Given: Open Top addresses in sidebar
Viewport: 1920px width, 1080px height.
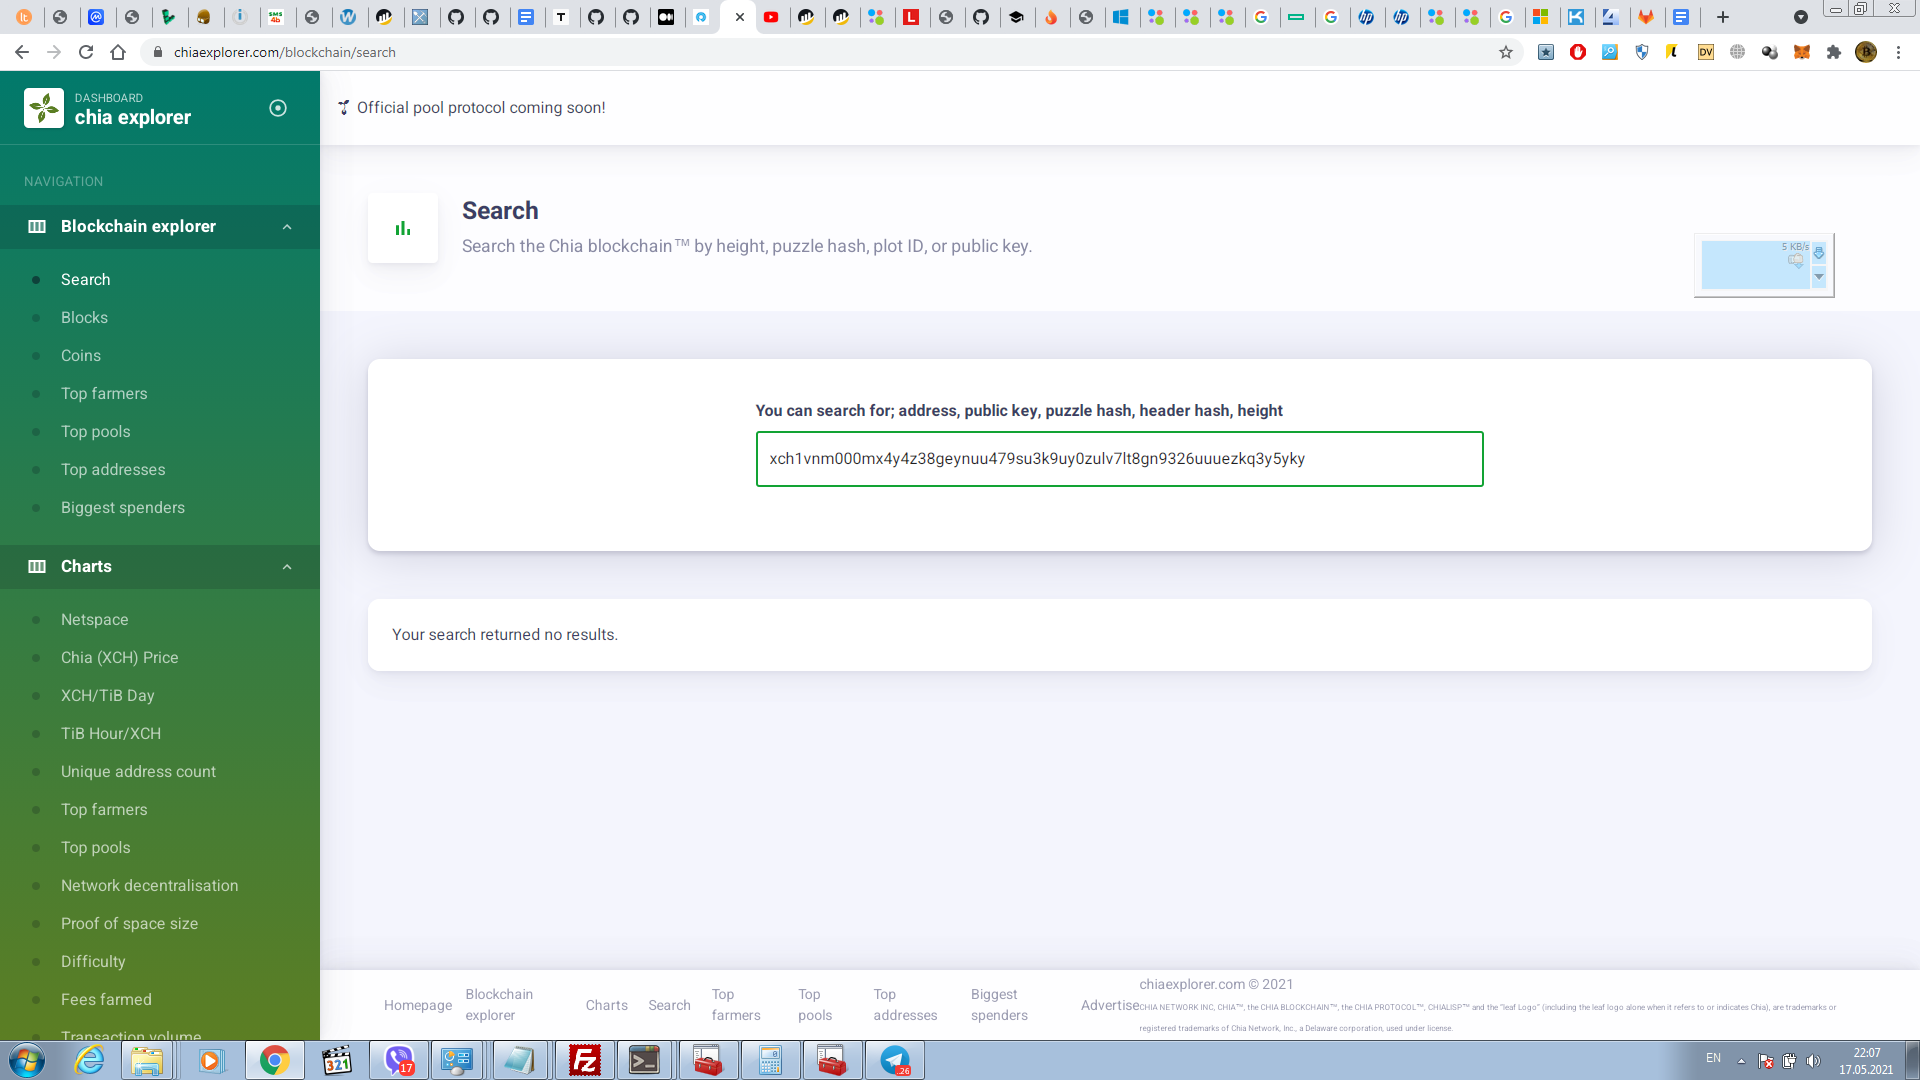Looking at the screenshot, I should [x=113, y=469].
